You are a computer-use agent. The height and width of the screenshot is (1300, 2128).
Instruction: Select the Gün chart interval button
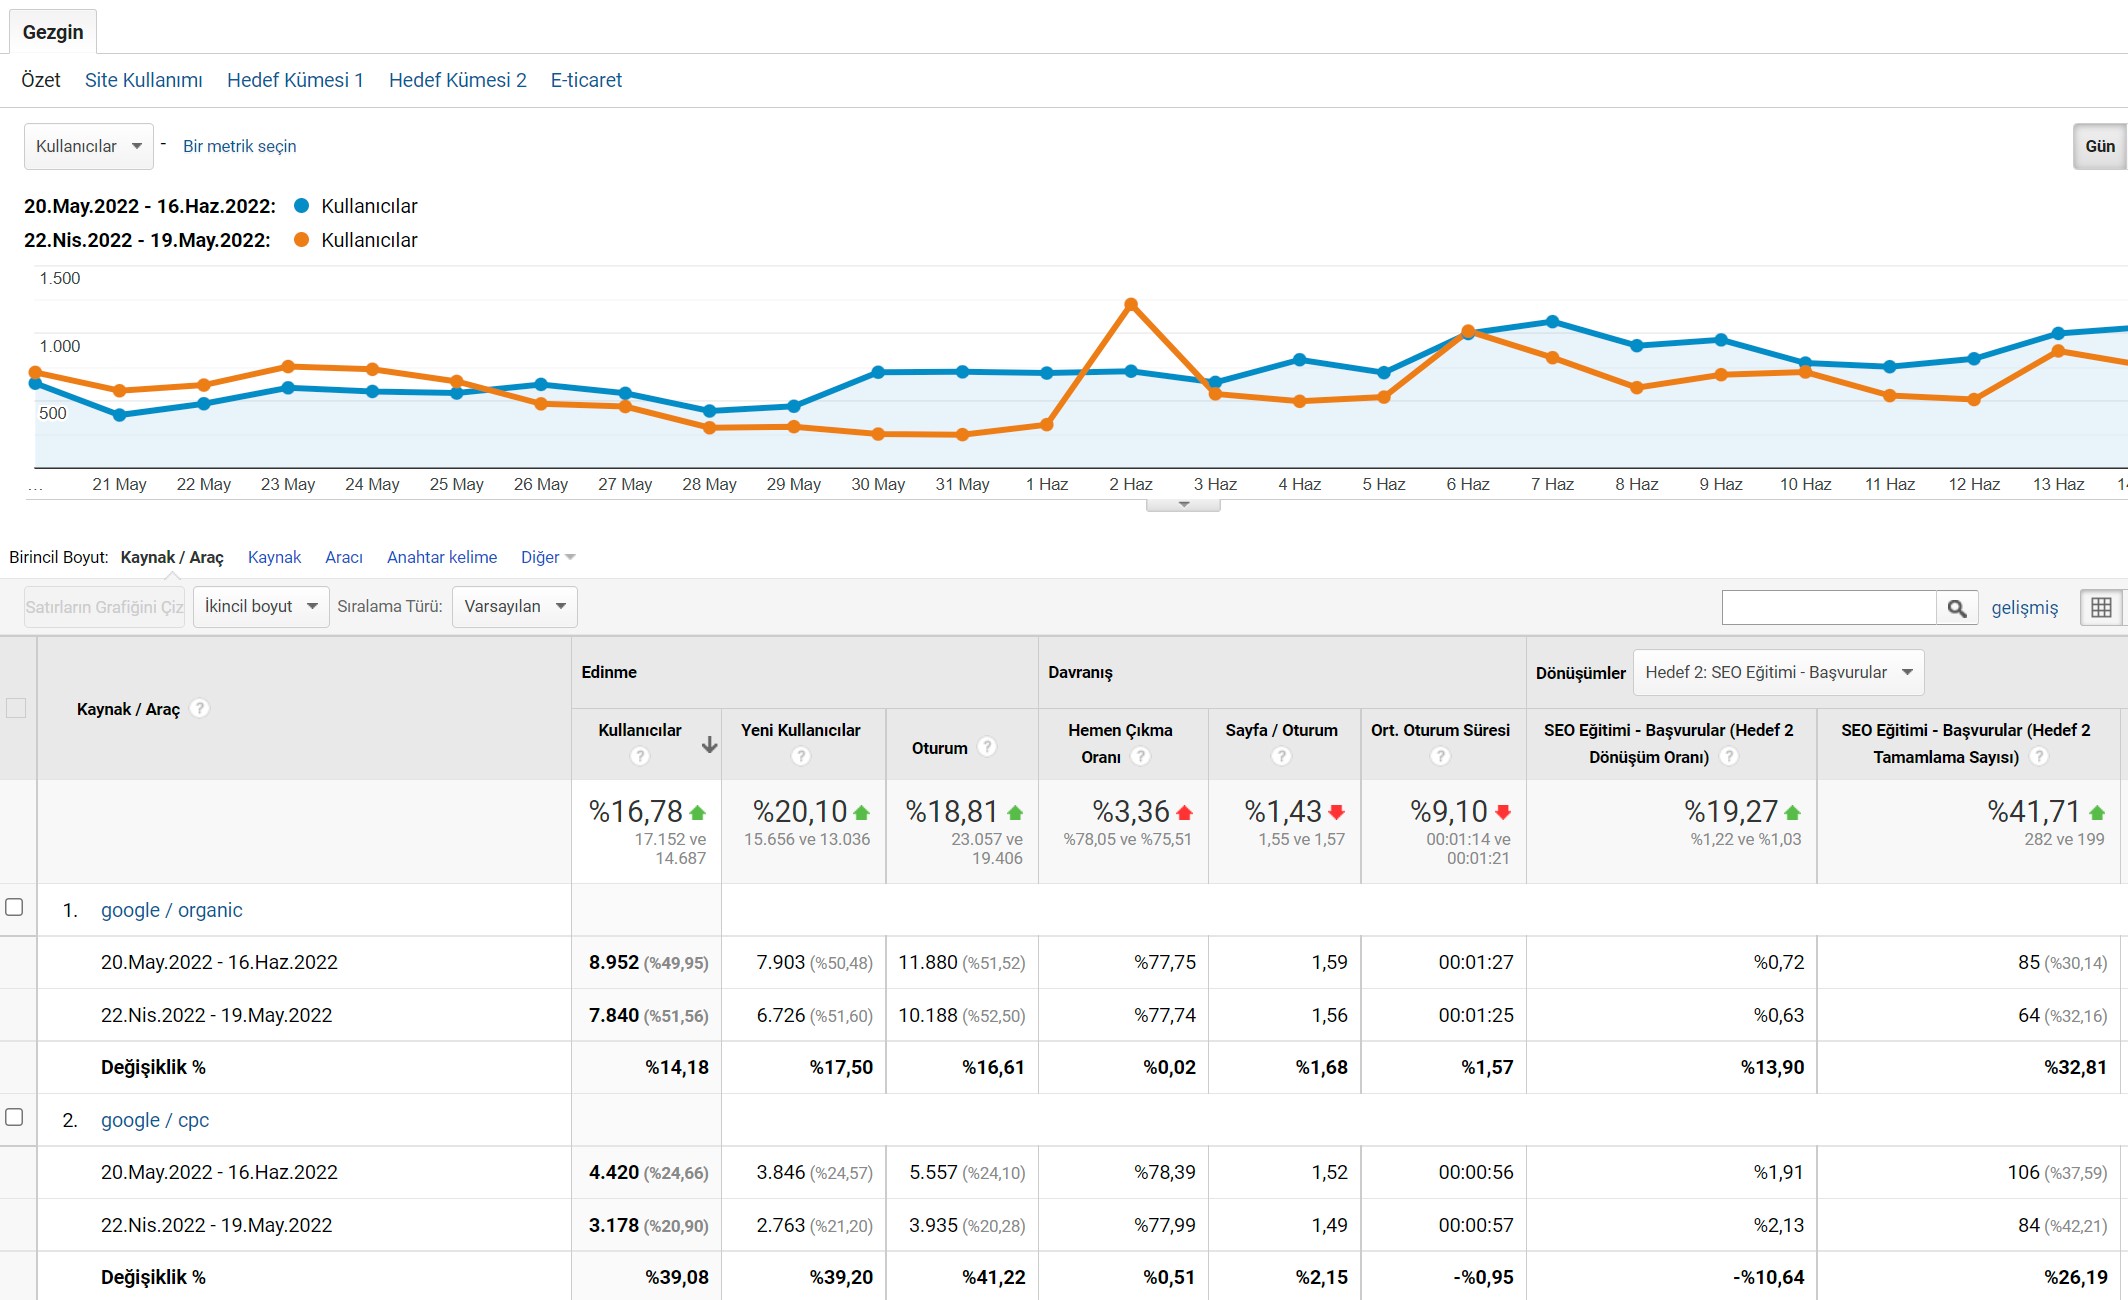tap(2099, 146)
